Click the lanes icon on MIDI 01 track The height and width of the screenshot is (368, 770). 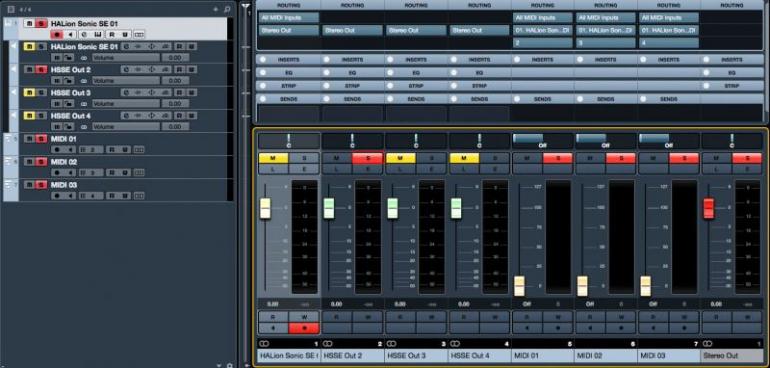coord(139,150)
